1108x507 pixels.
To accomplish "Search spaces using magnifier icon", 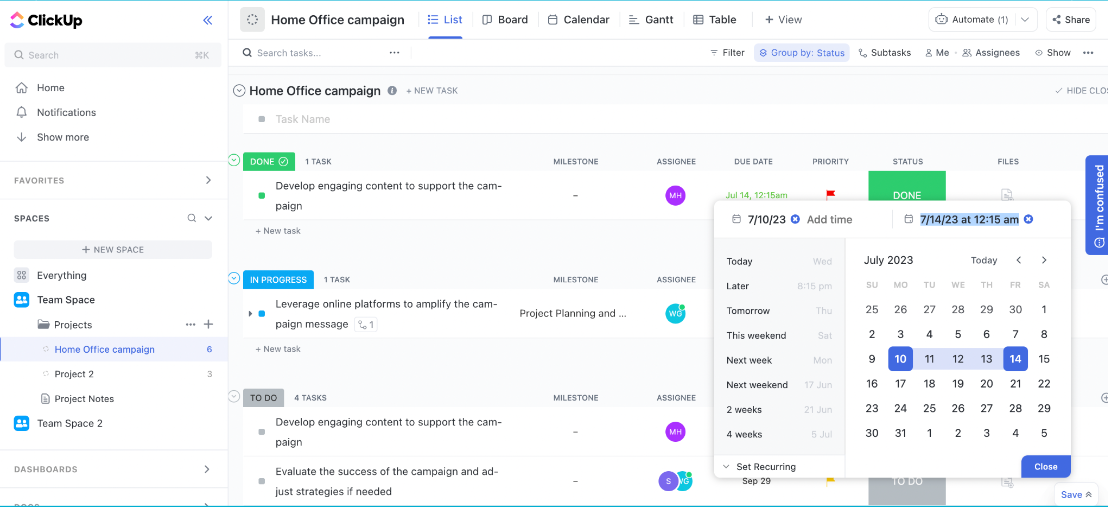I will (x=191, y=218).
